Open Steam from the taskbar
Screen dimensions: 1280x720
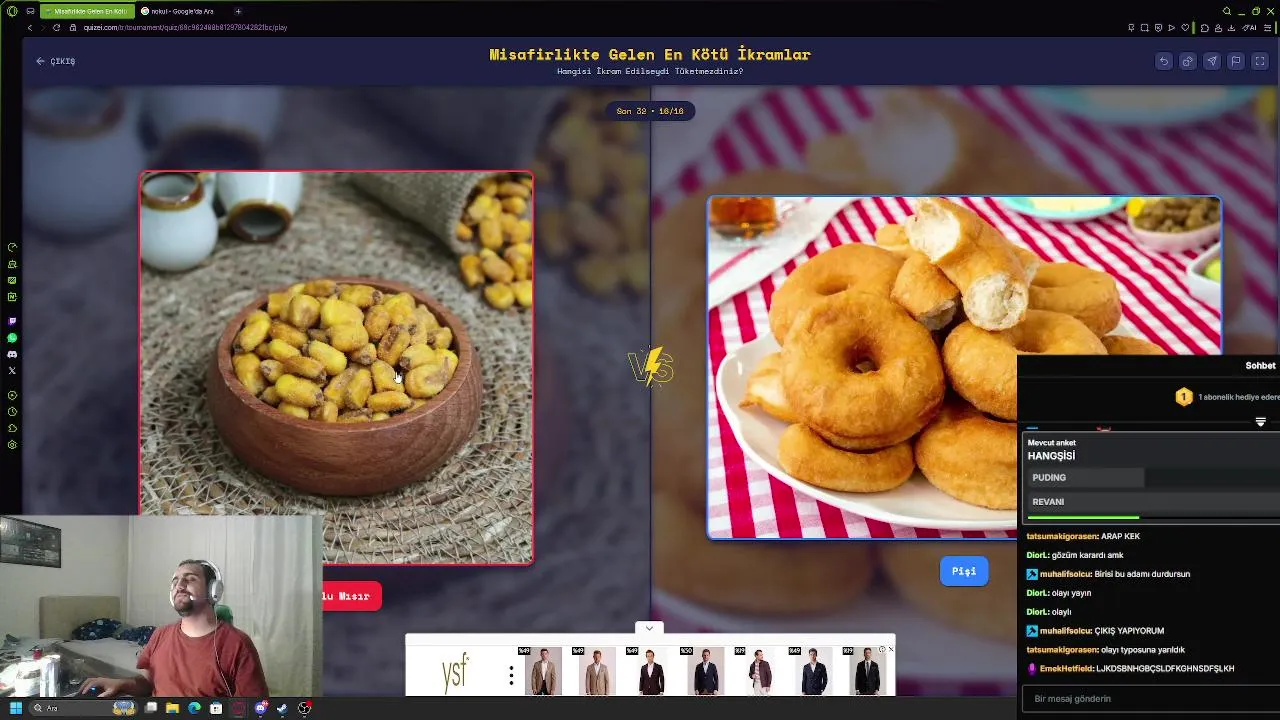[283, 708]
